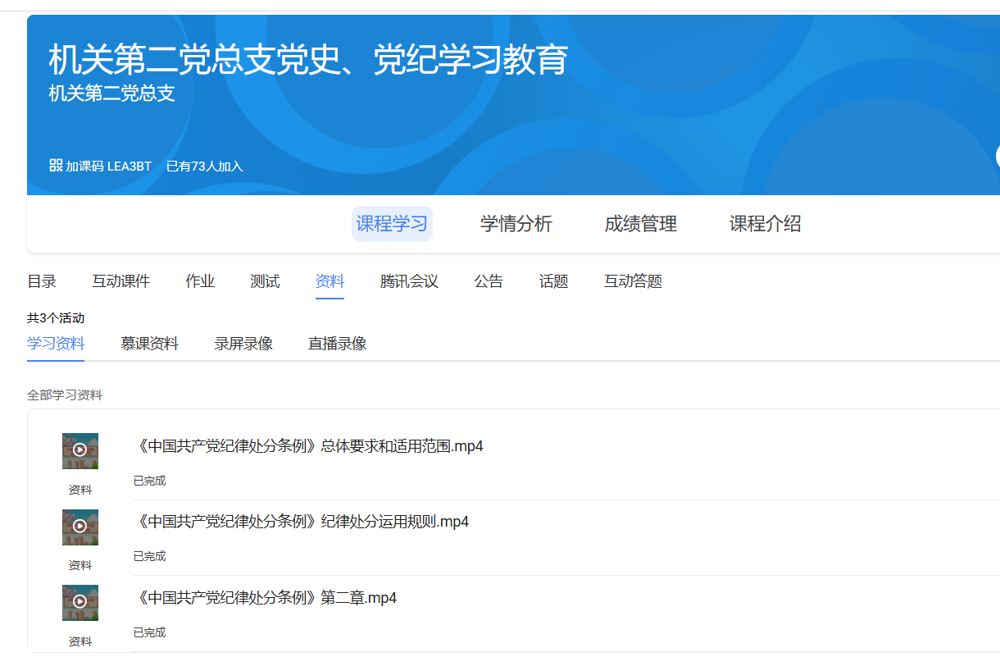Click the QR code icon beside 加课码

coord(56,165)
